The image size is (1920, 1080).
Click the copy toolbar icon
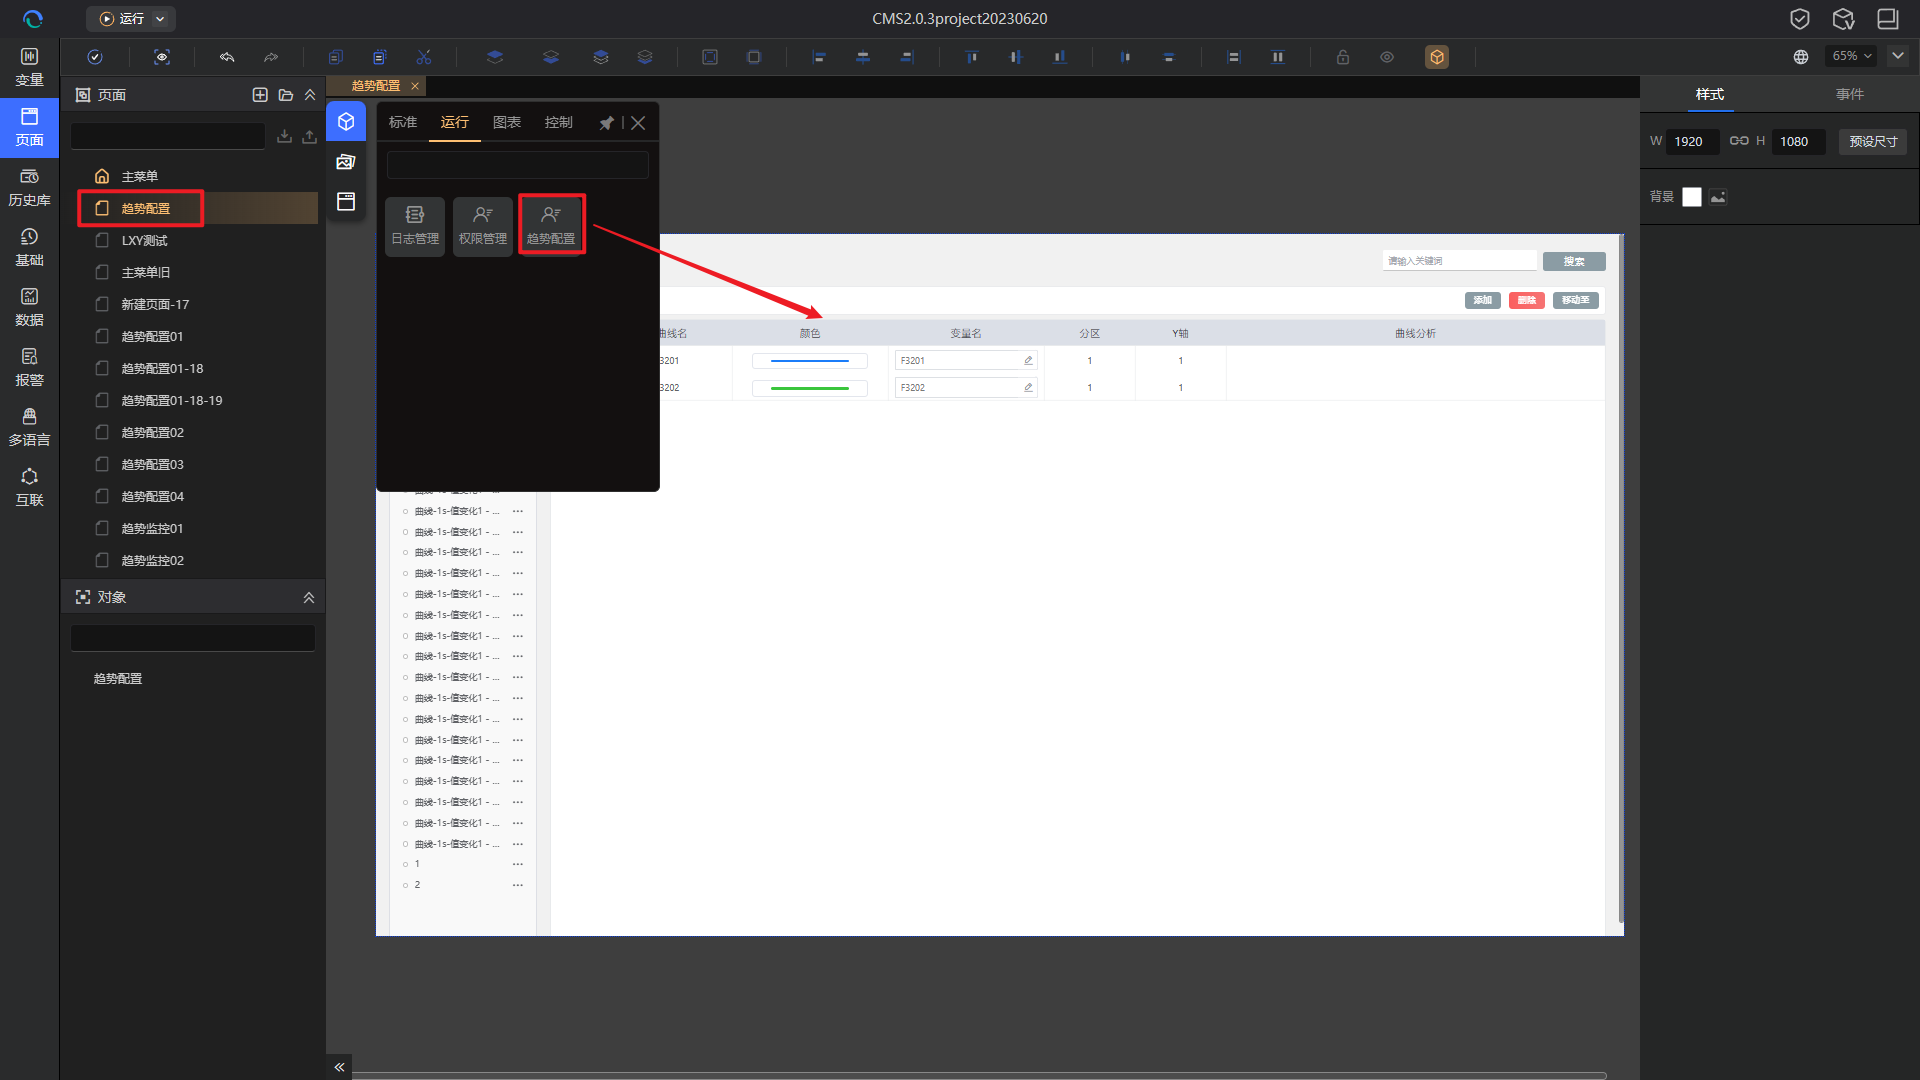[336, 57]
